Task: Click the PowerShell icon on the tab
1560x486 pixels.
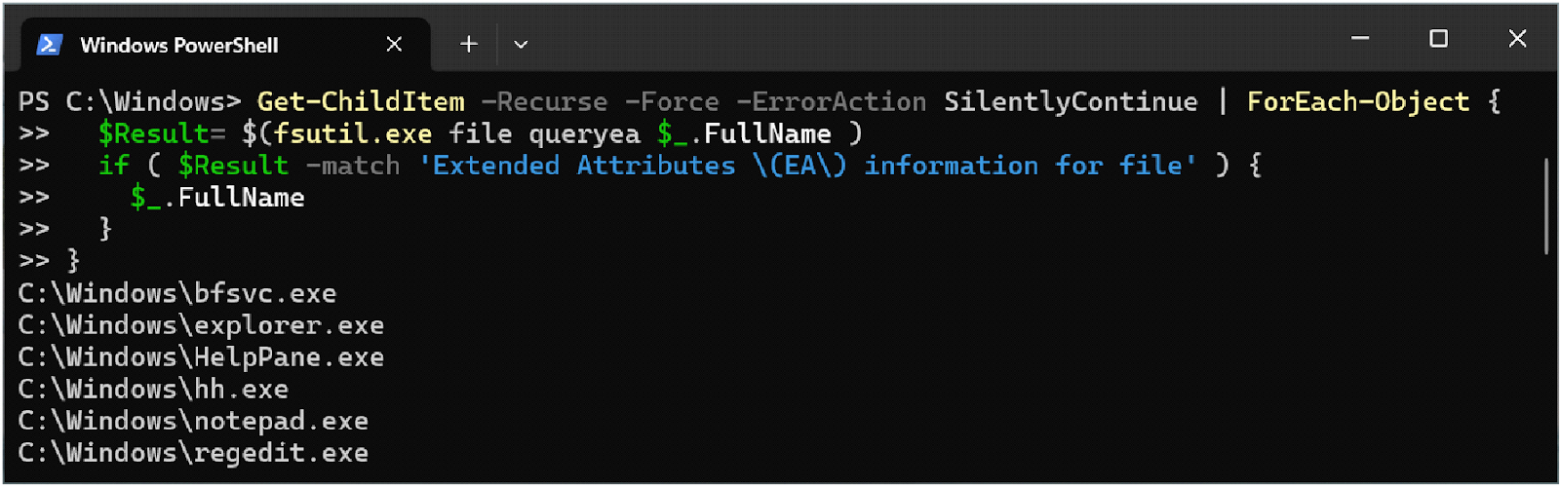Action: click(x=50, y=45)
